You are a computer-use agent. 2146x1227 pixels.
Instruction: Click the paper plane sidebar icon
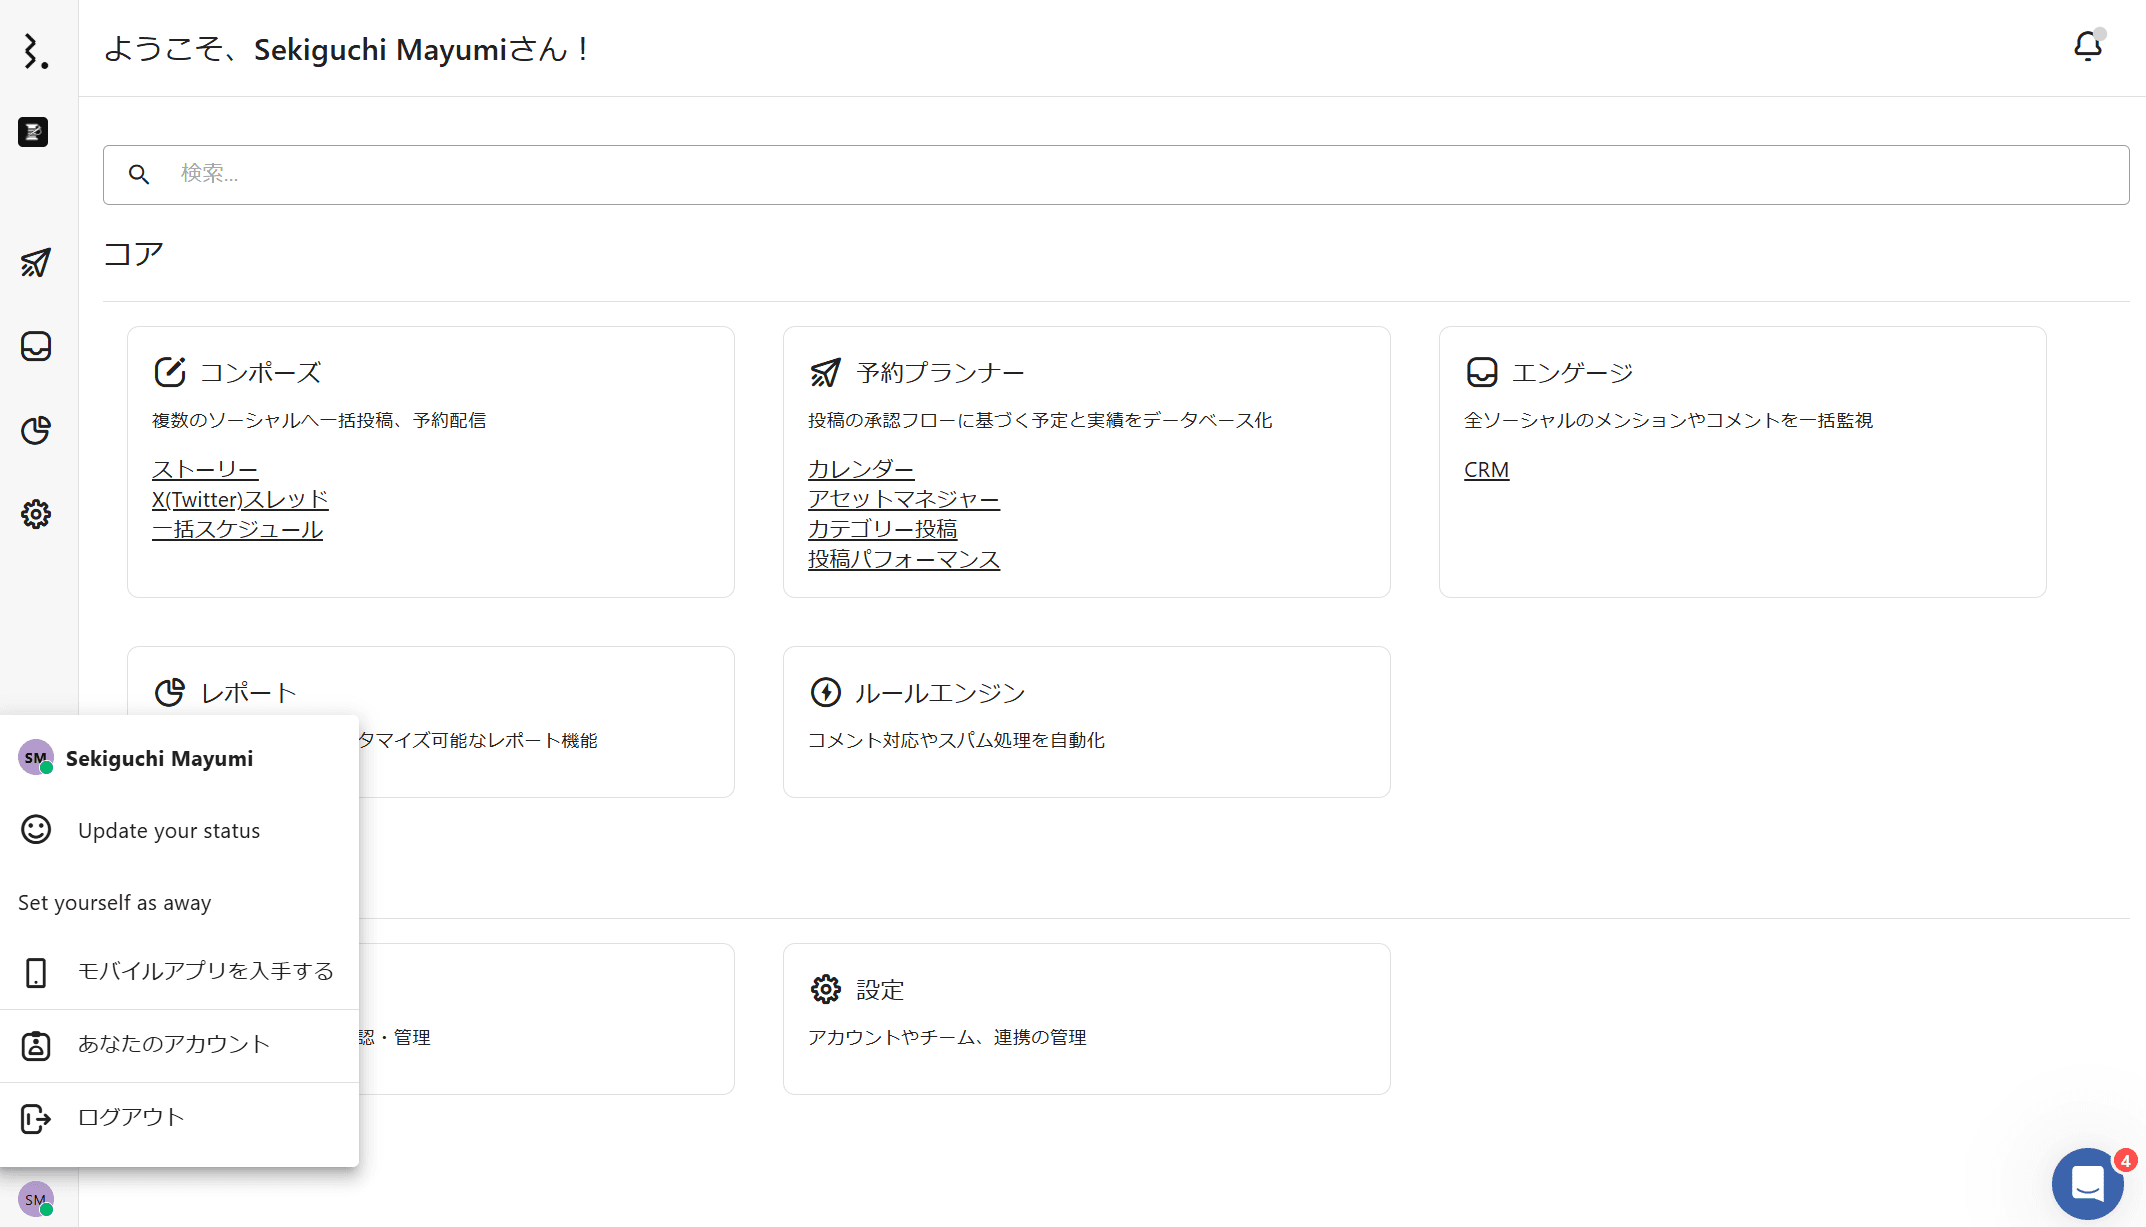click(36, 263)
